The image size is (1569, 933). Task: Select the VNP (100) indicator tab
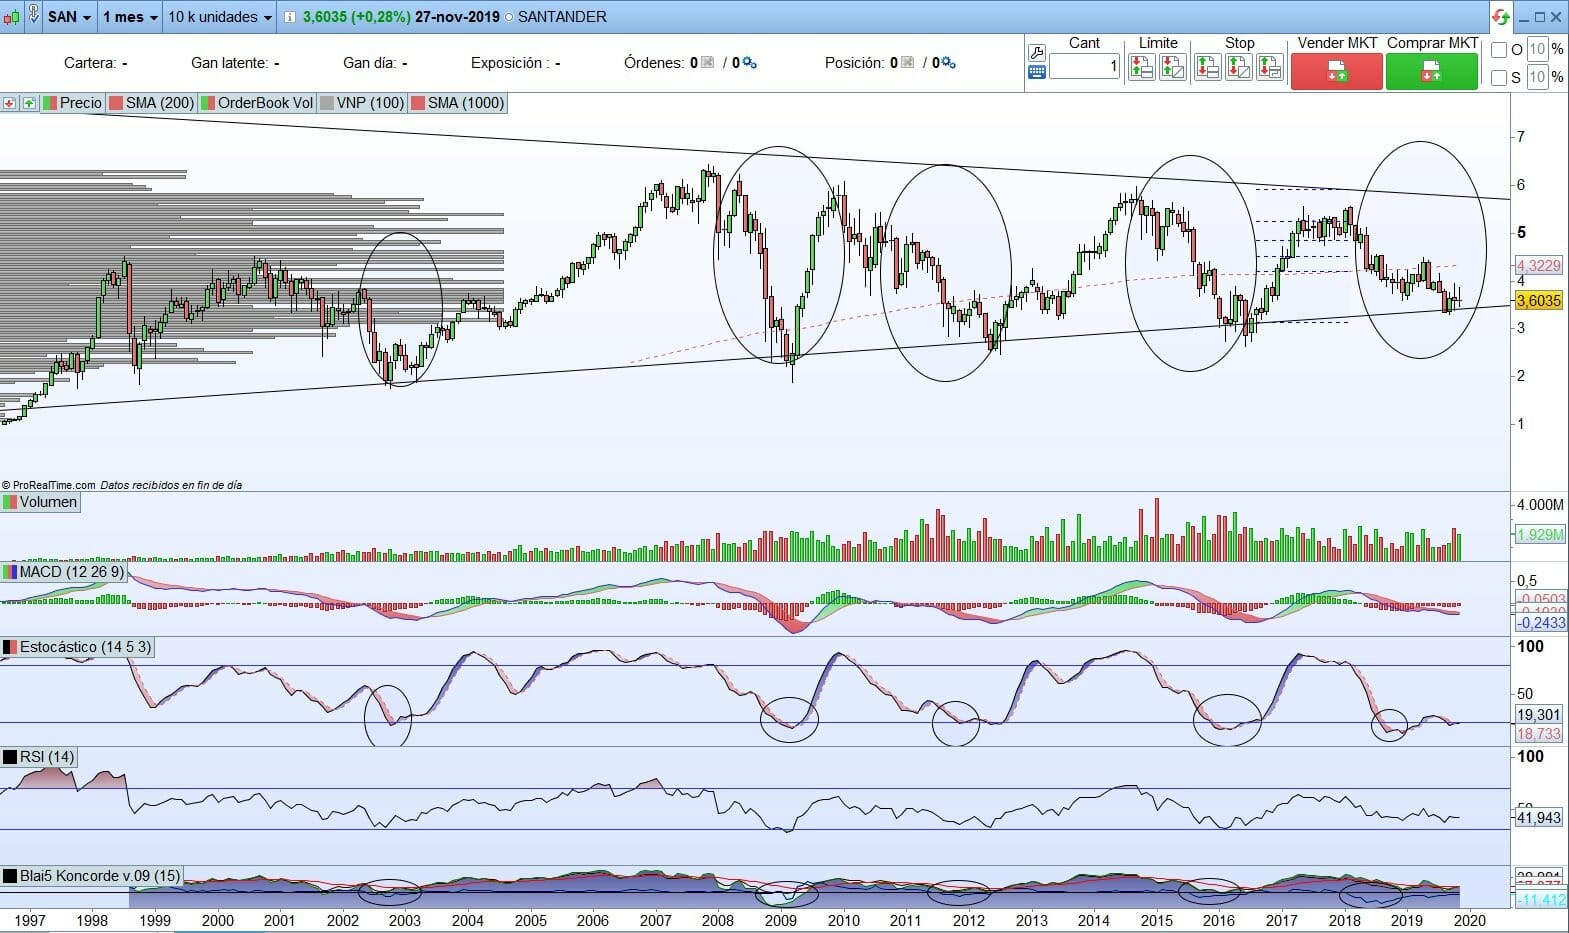point(362,103)
